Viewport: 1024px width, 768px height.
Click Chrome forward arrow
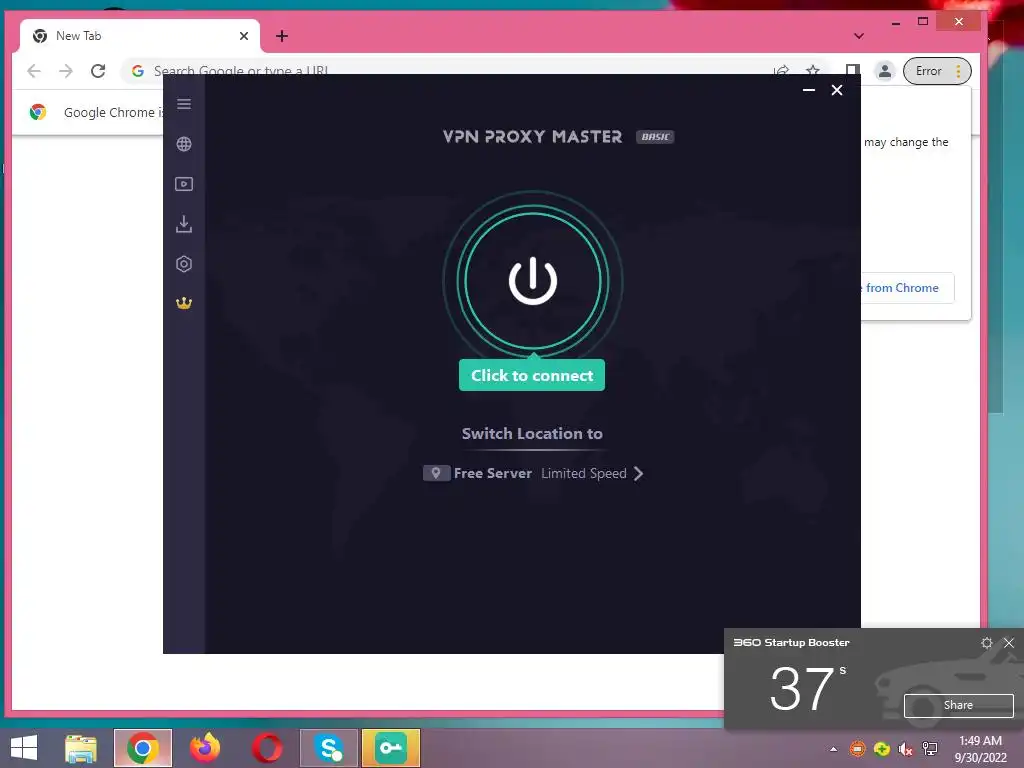click(66, 71)
